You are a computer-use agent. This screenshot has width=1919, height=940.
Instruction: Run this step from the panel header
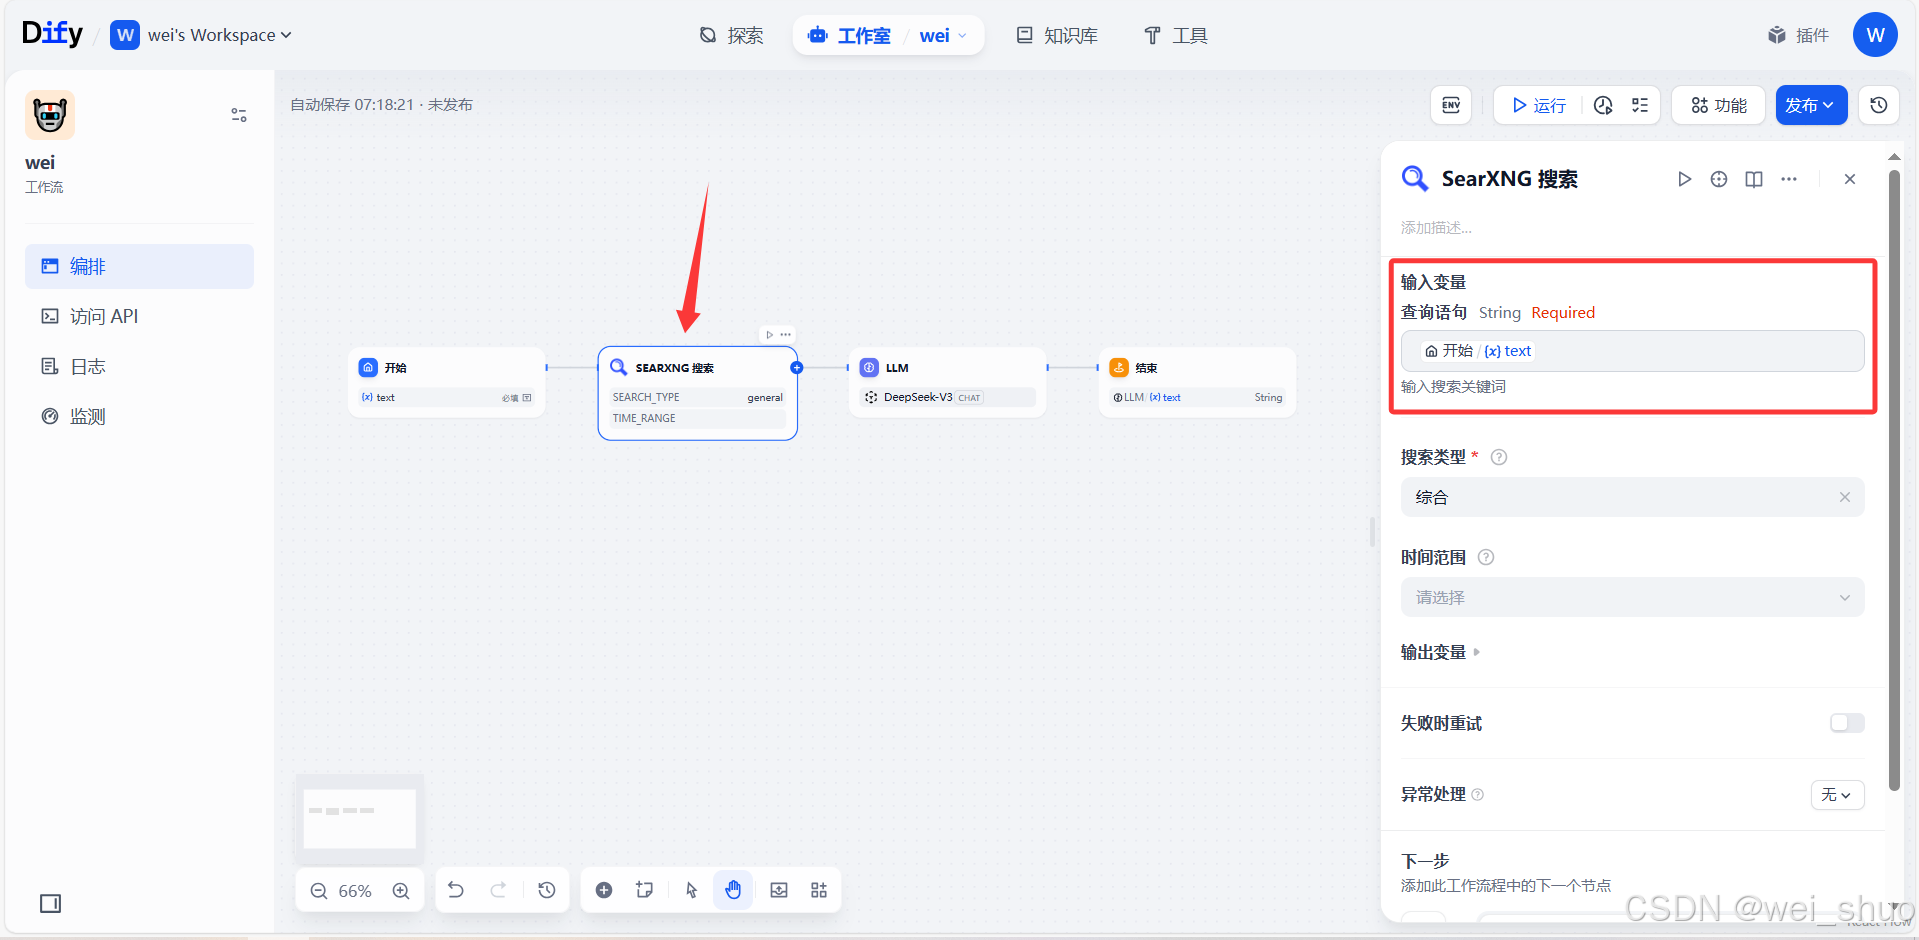[1684, 179]
